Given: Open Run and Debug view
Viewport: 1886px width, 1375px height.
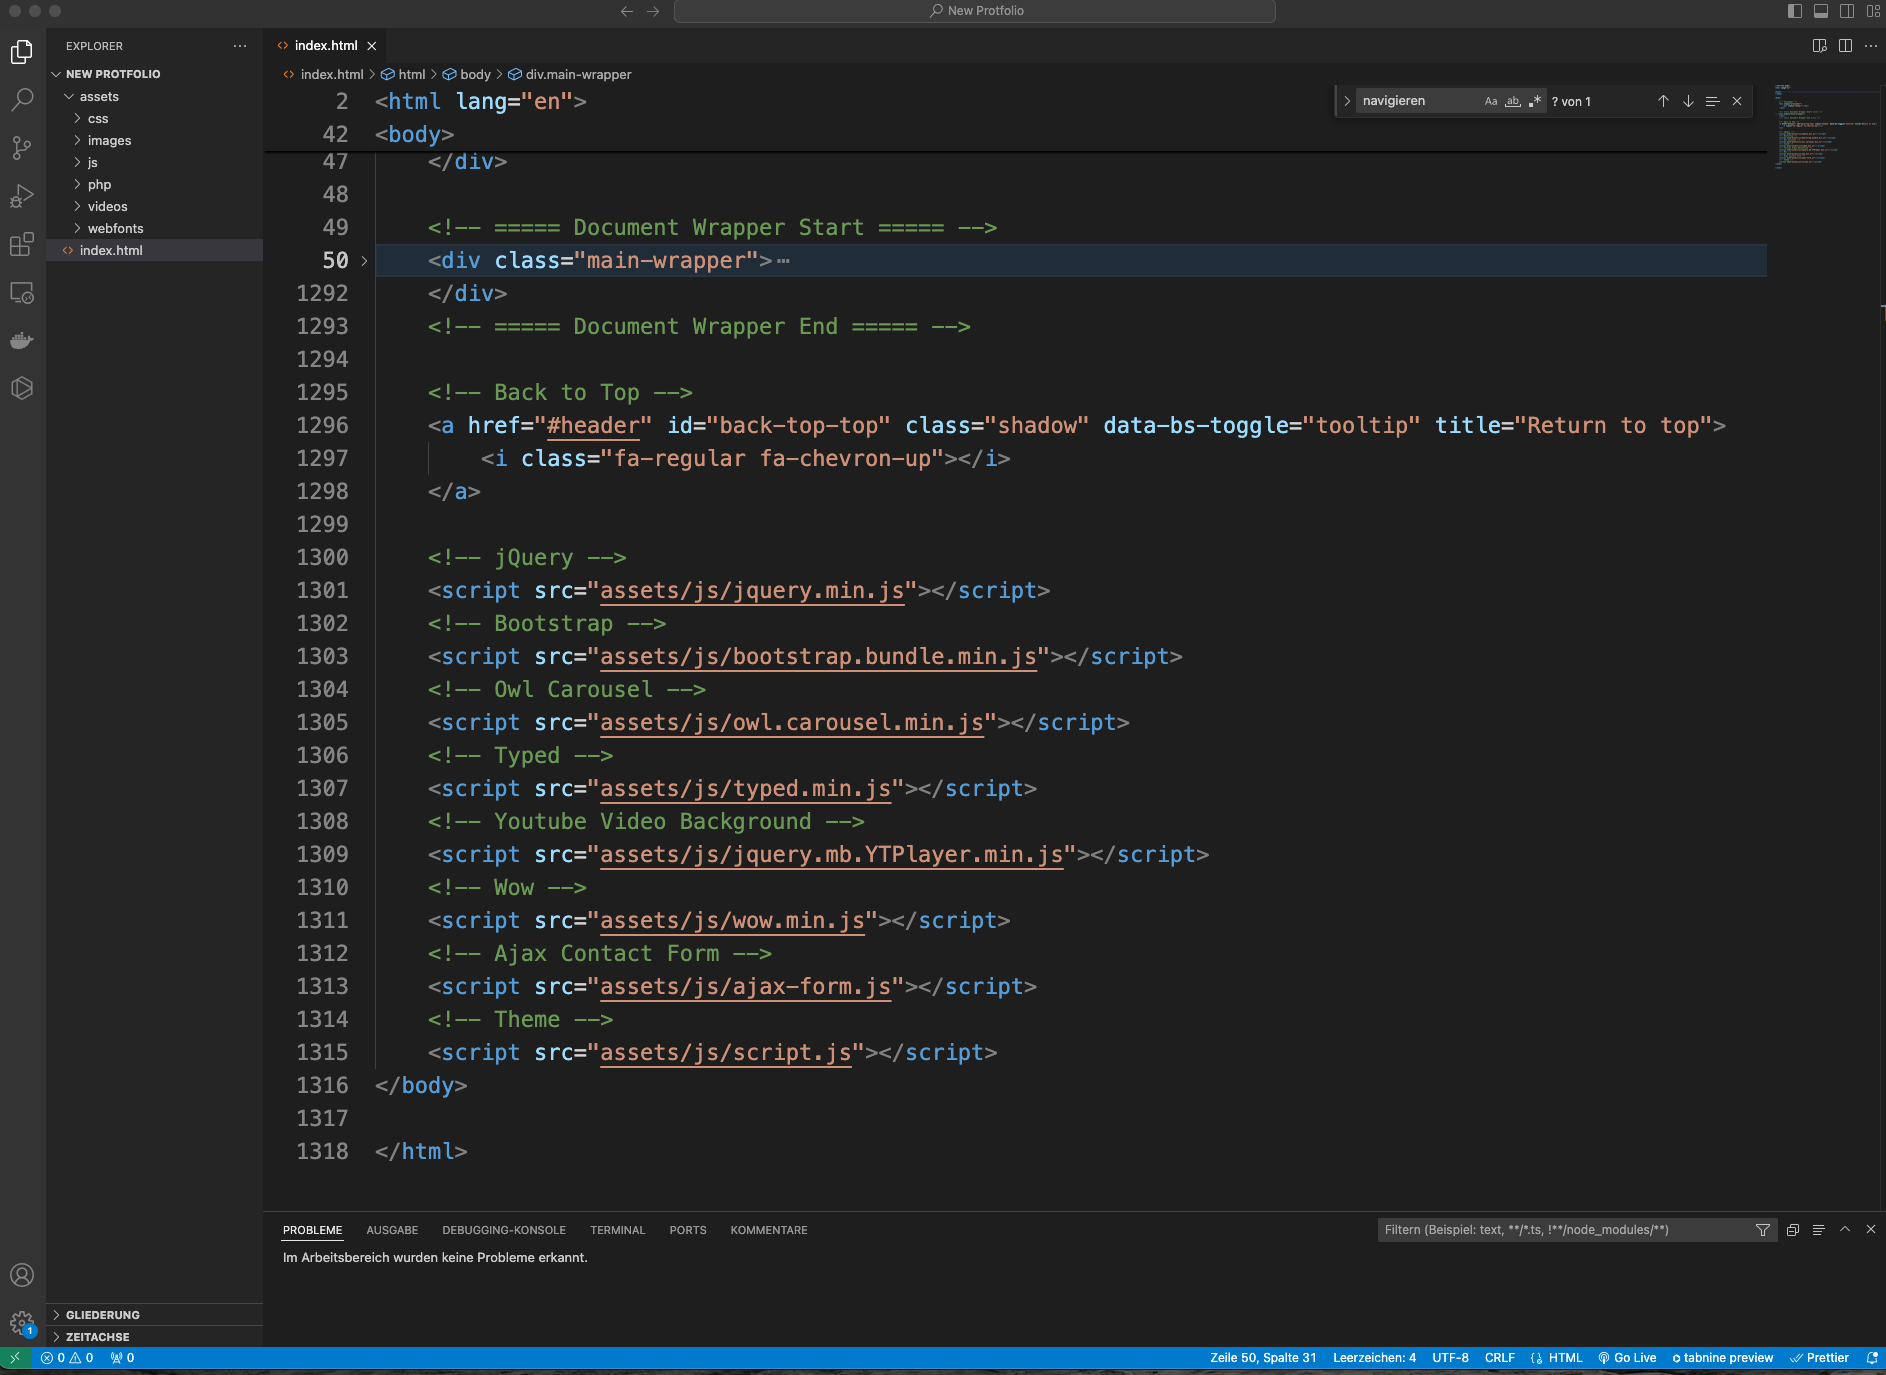Looking at the screenshot, I should tap(22, 195).
